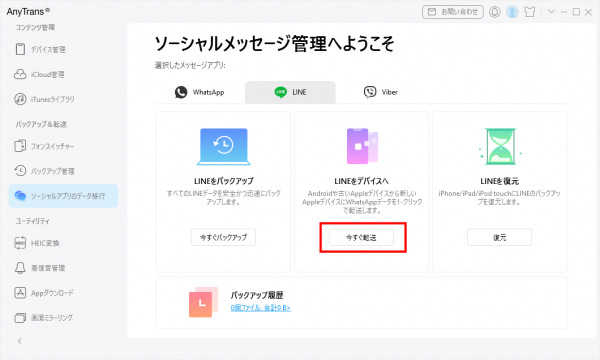This screenshot has height=360, width=600.
Task: Select フォンスイッチャー in the sidebar
Action: [44, 146]
